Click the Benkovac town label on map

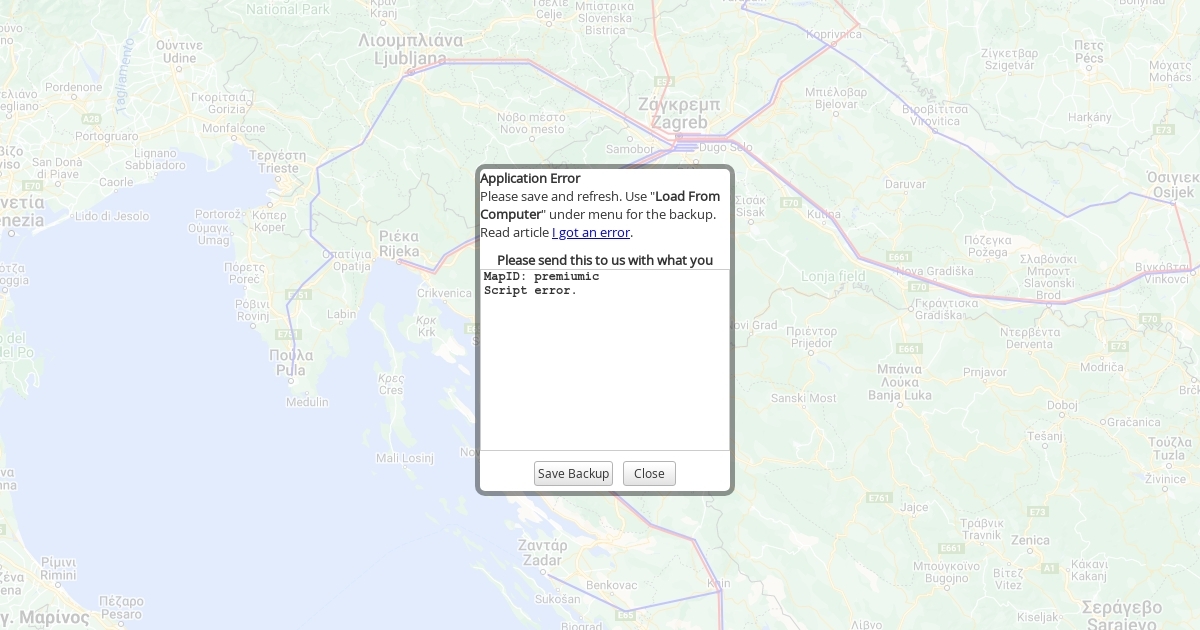click(x=611, y=584)
